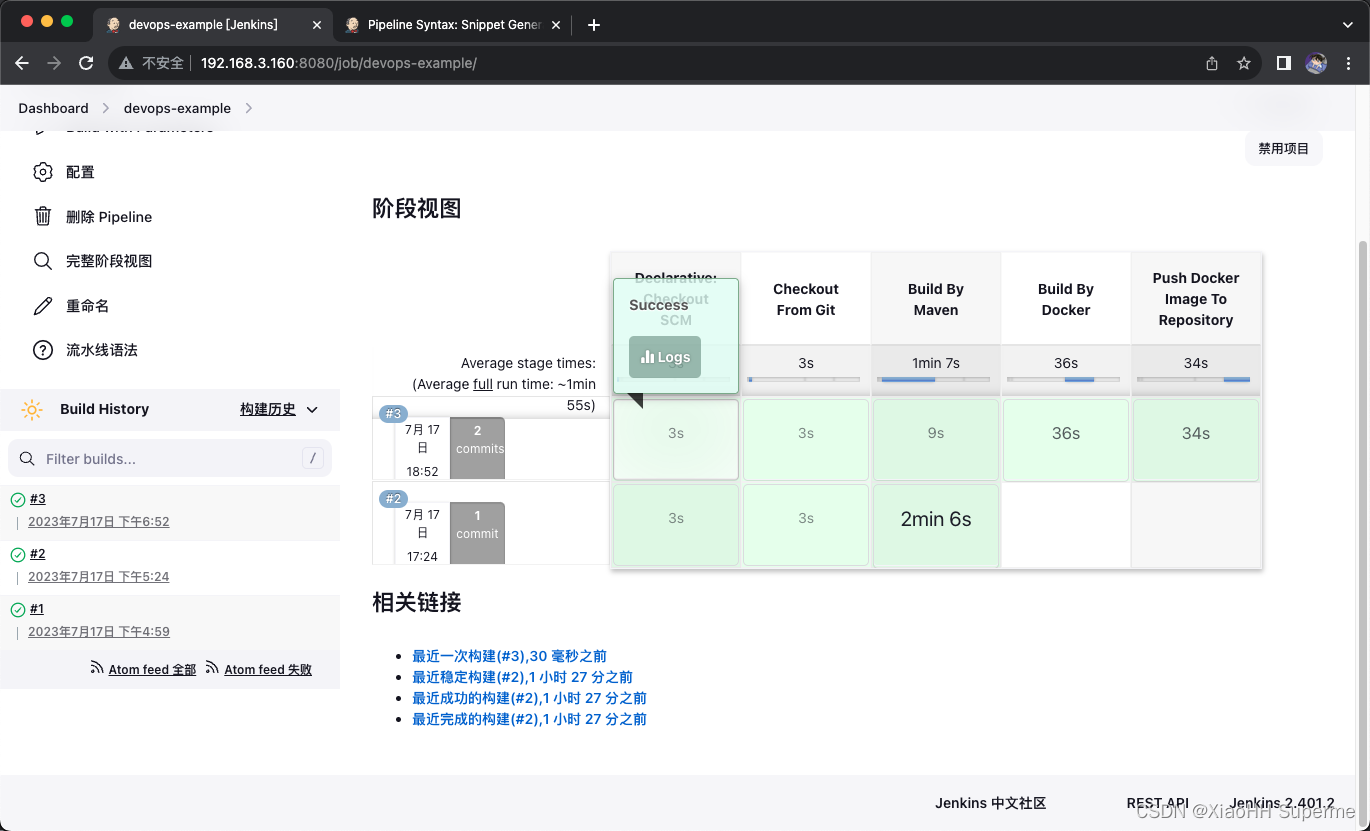Click the Jenkins 中文社区 footer link
The height and width of the screenshot is (831, 1370).
tap(990, 803)
